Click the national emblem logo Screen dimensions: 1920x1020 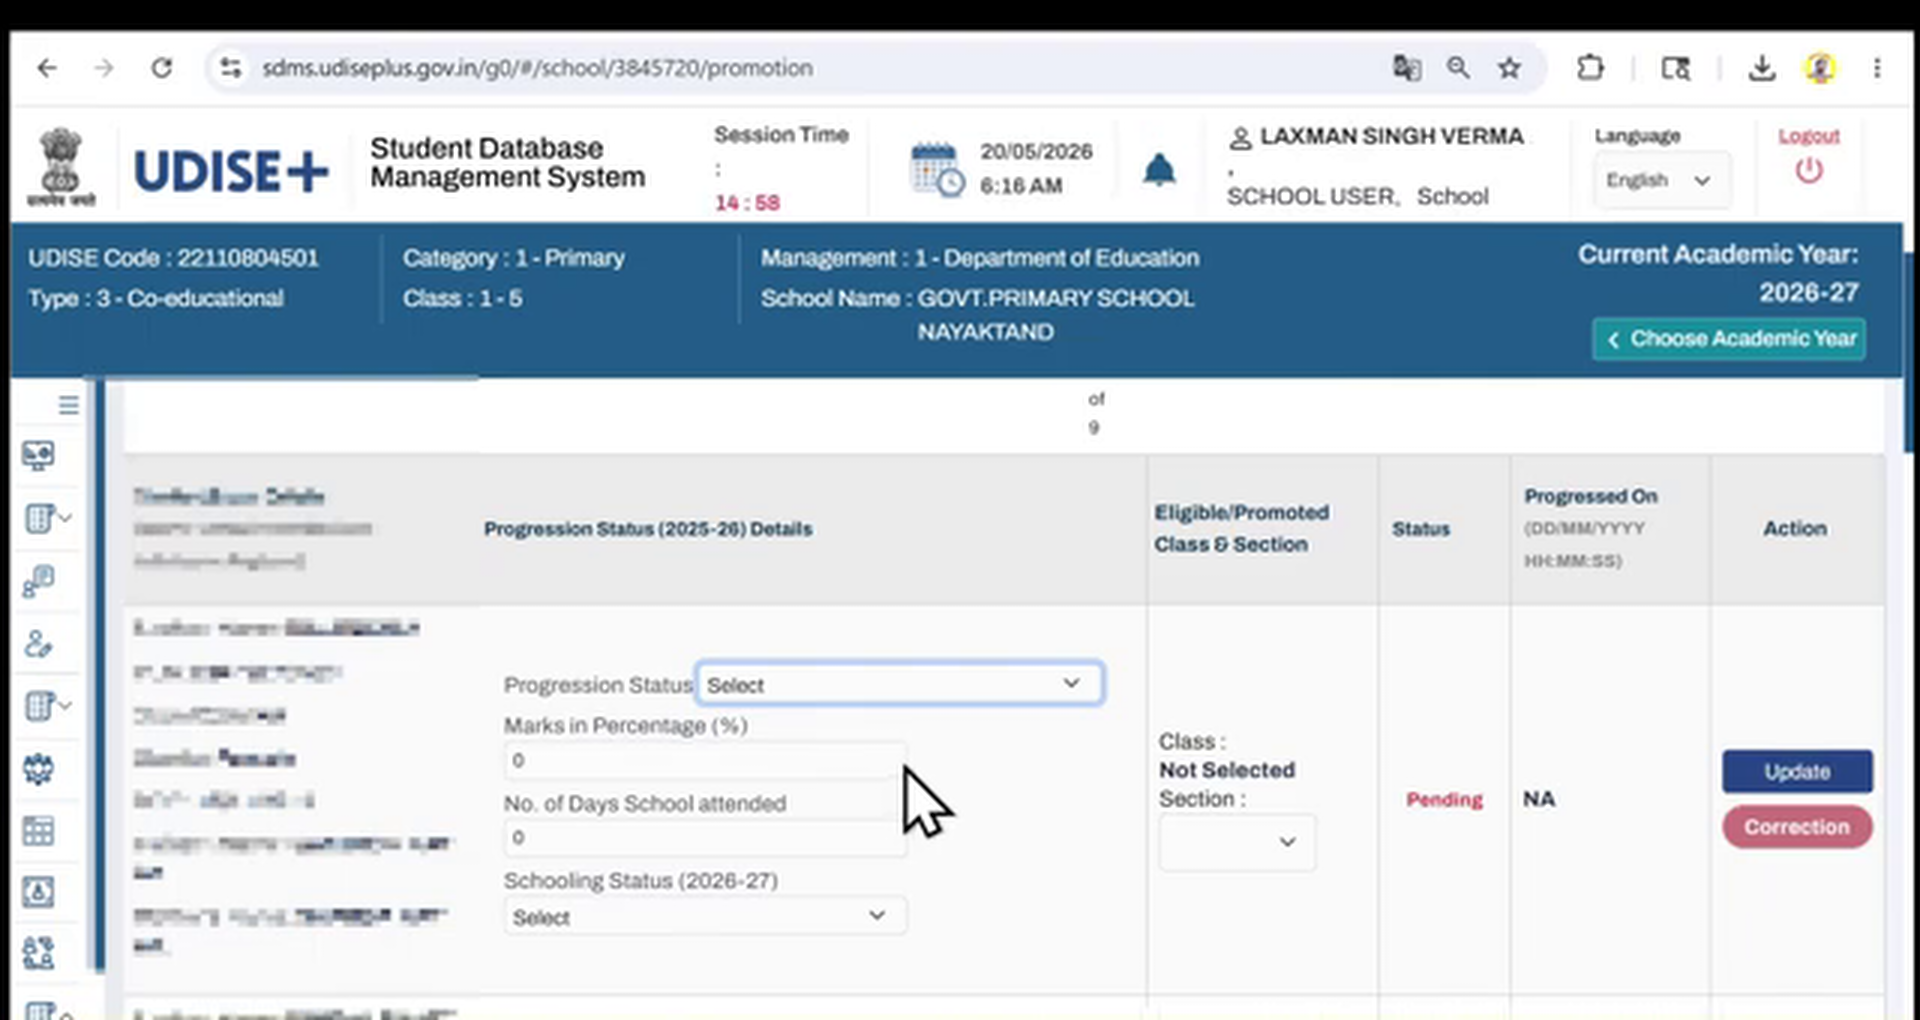pos(62,166)
